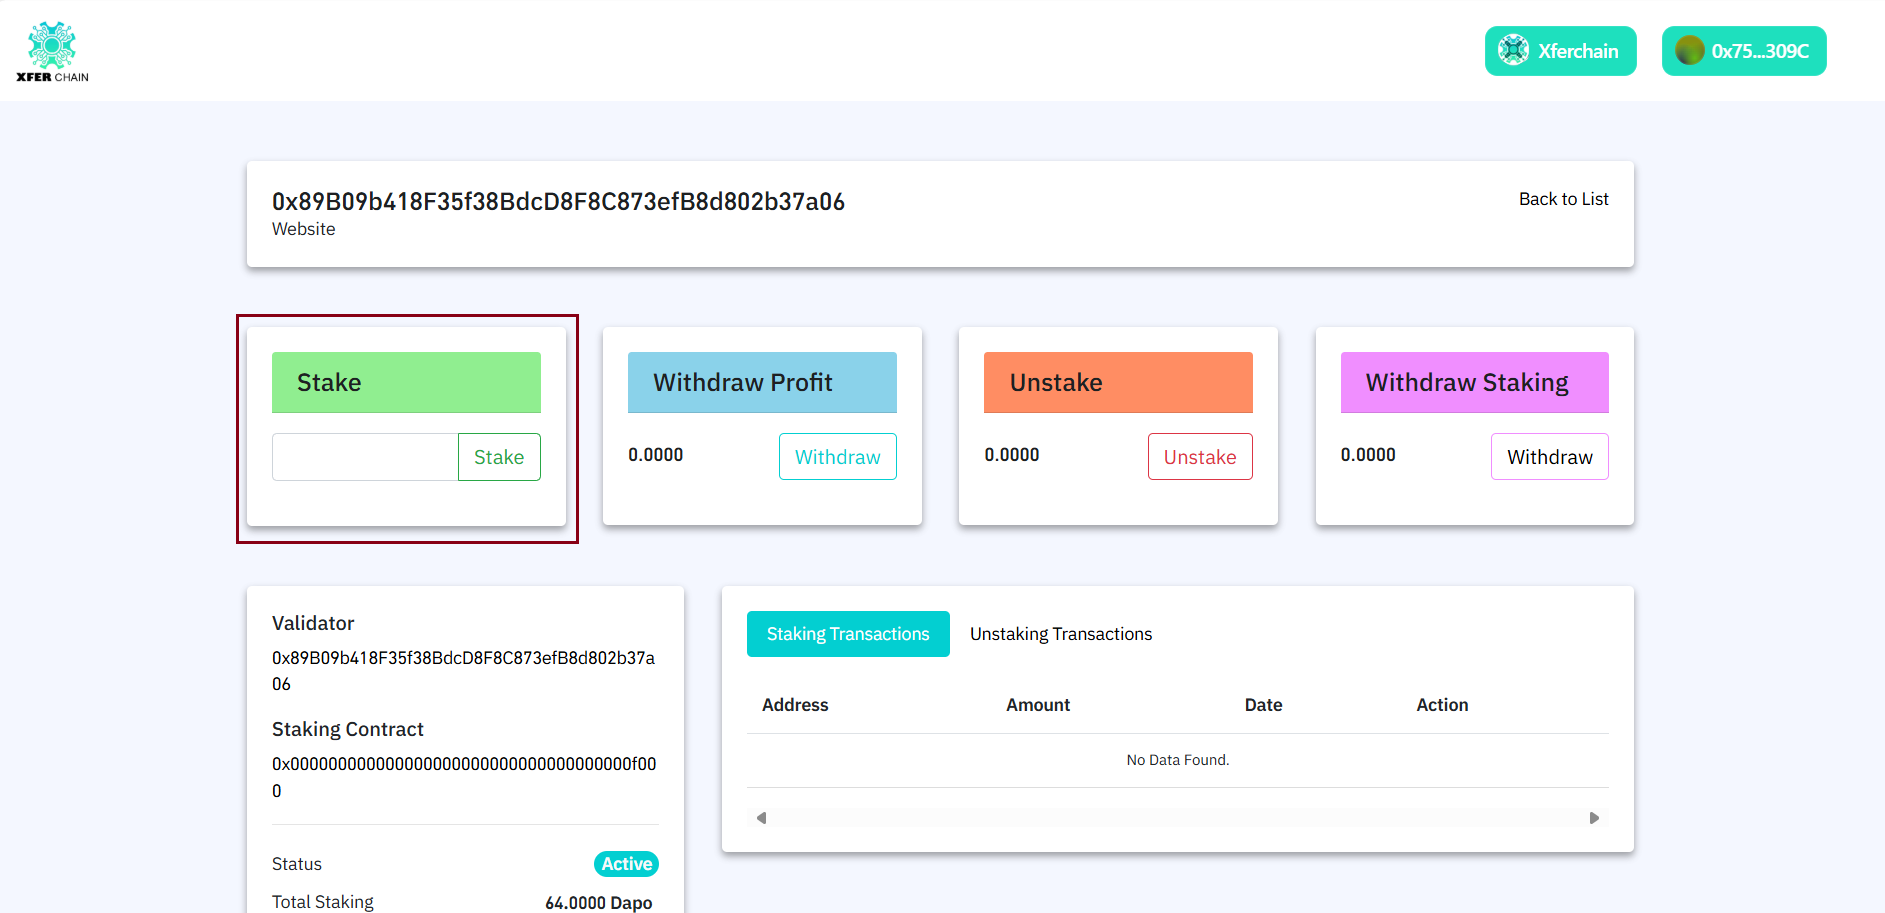Viewport: 1885px width, 913px height.
Task: Select the Staking Transactions tab
Action: tap(847, 633)
